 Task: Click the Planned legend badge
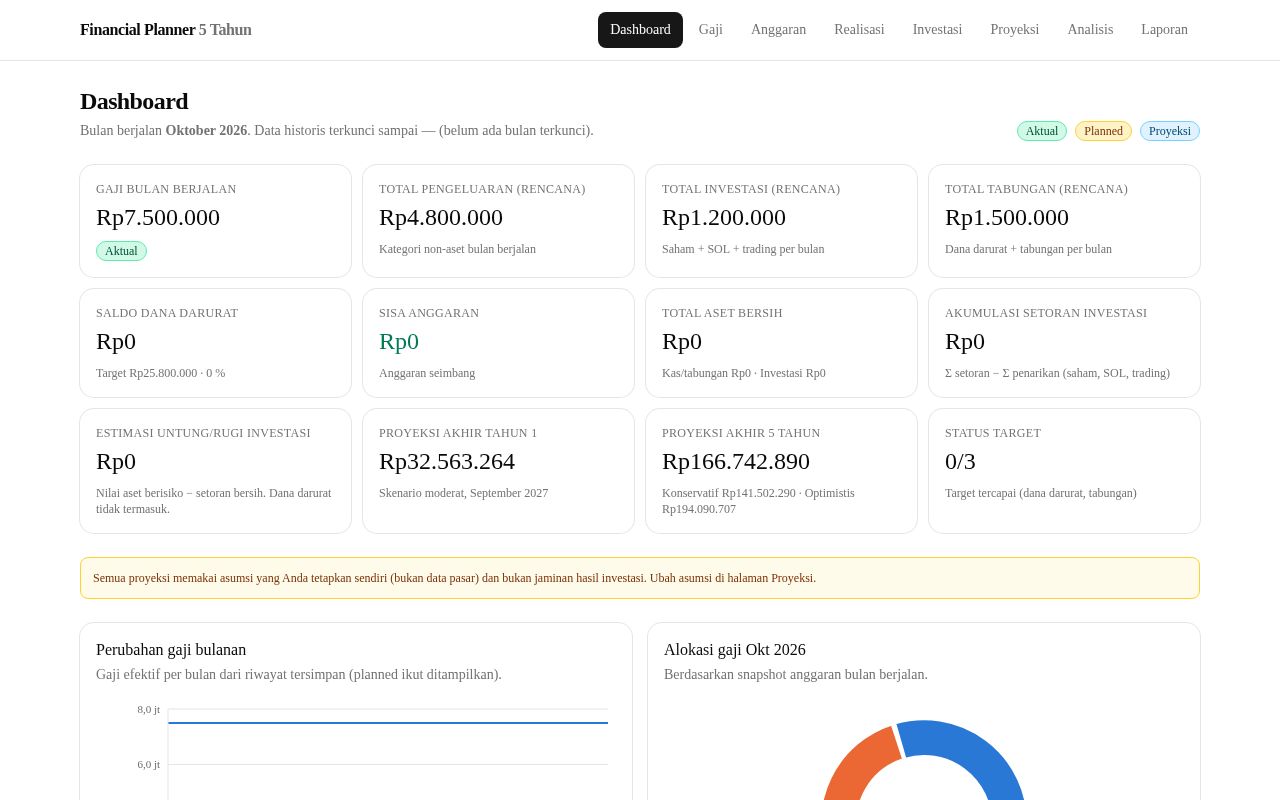1103,131
